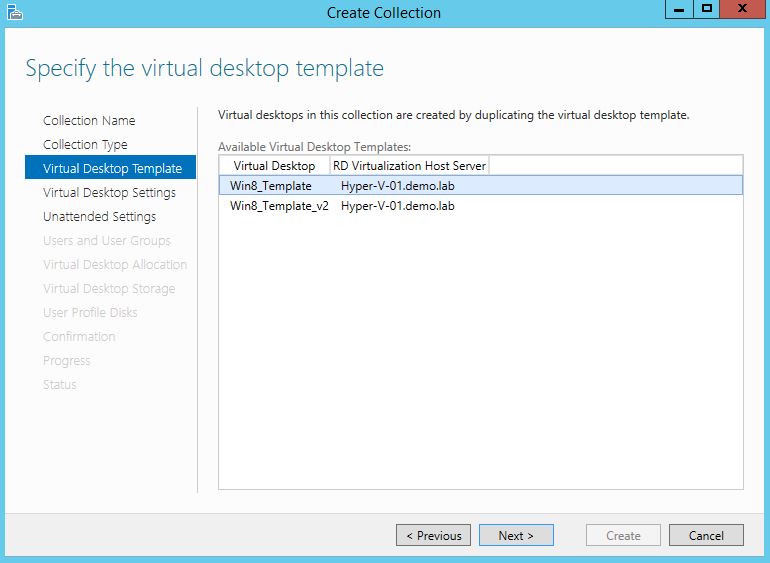
Task: Select Virtual Desktop Template step in sidebar
Action: click(111, 169)
